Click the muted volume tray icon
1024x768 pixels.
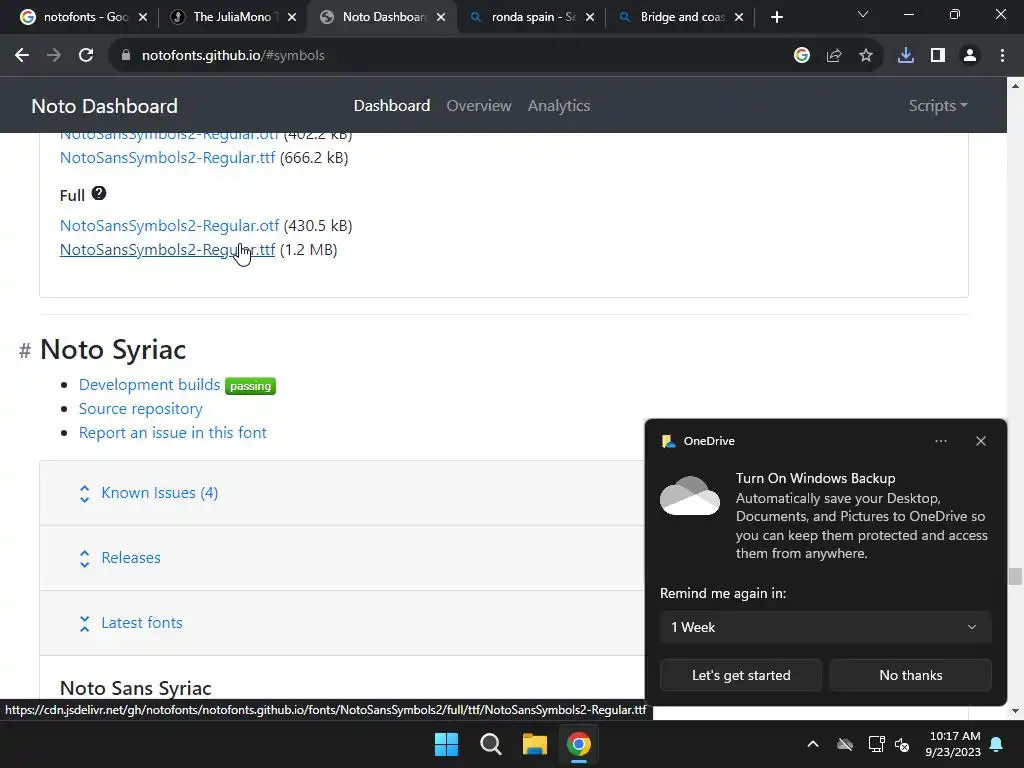click(902, 744)
